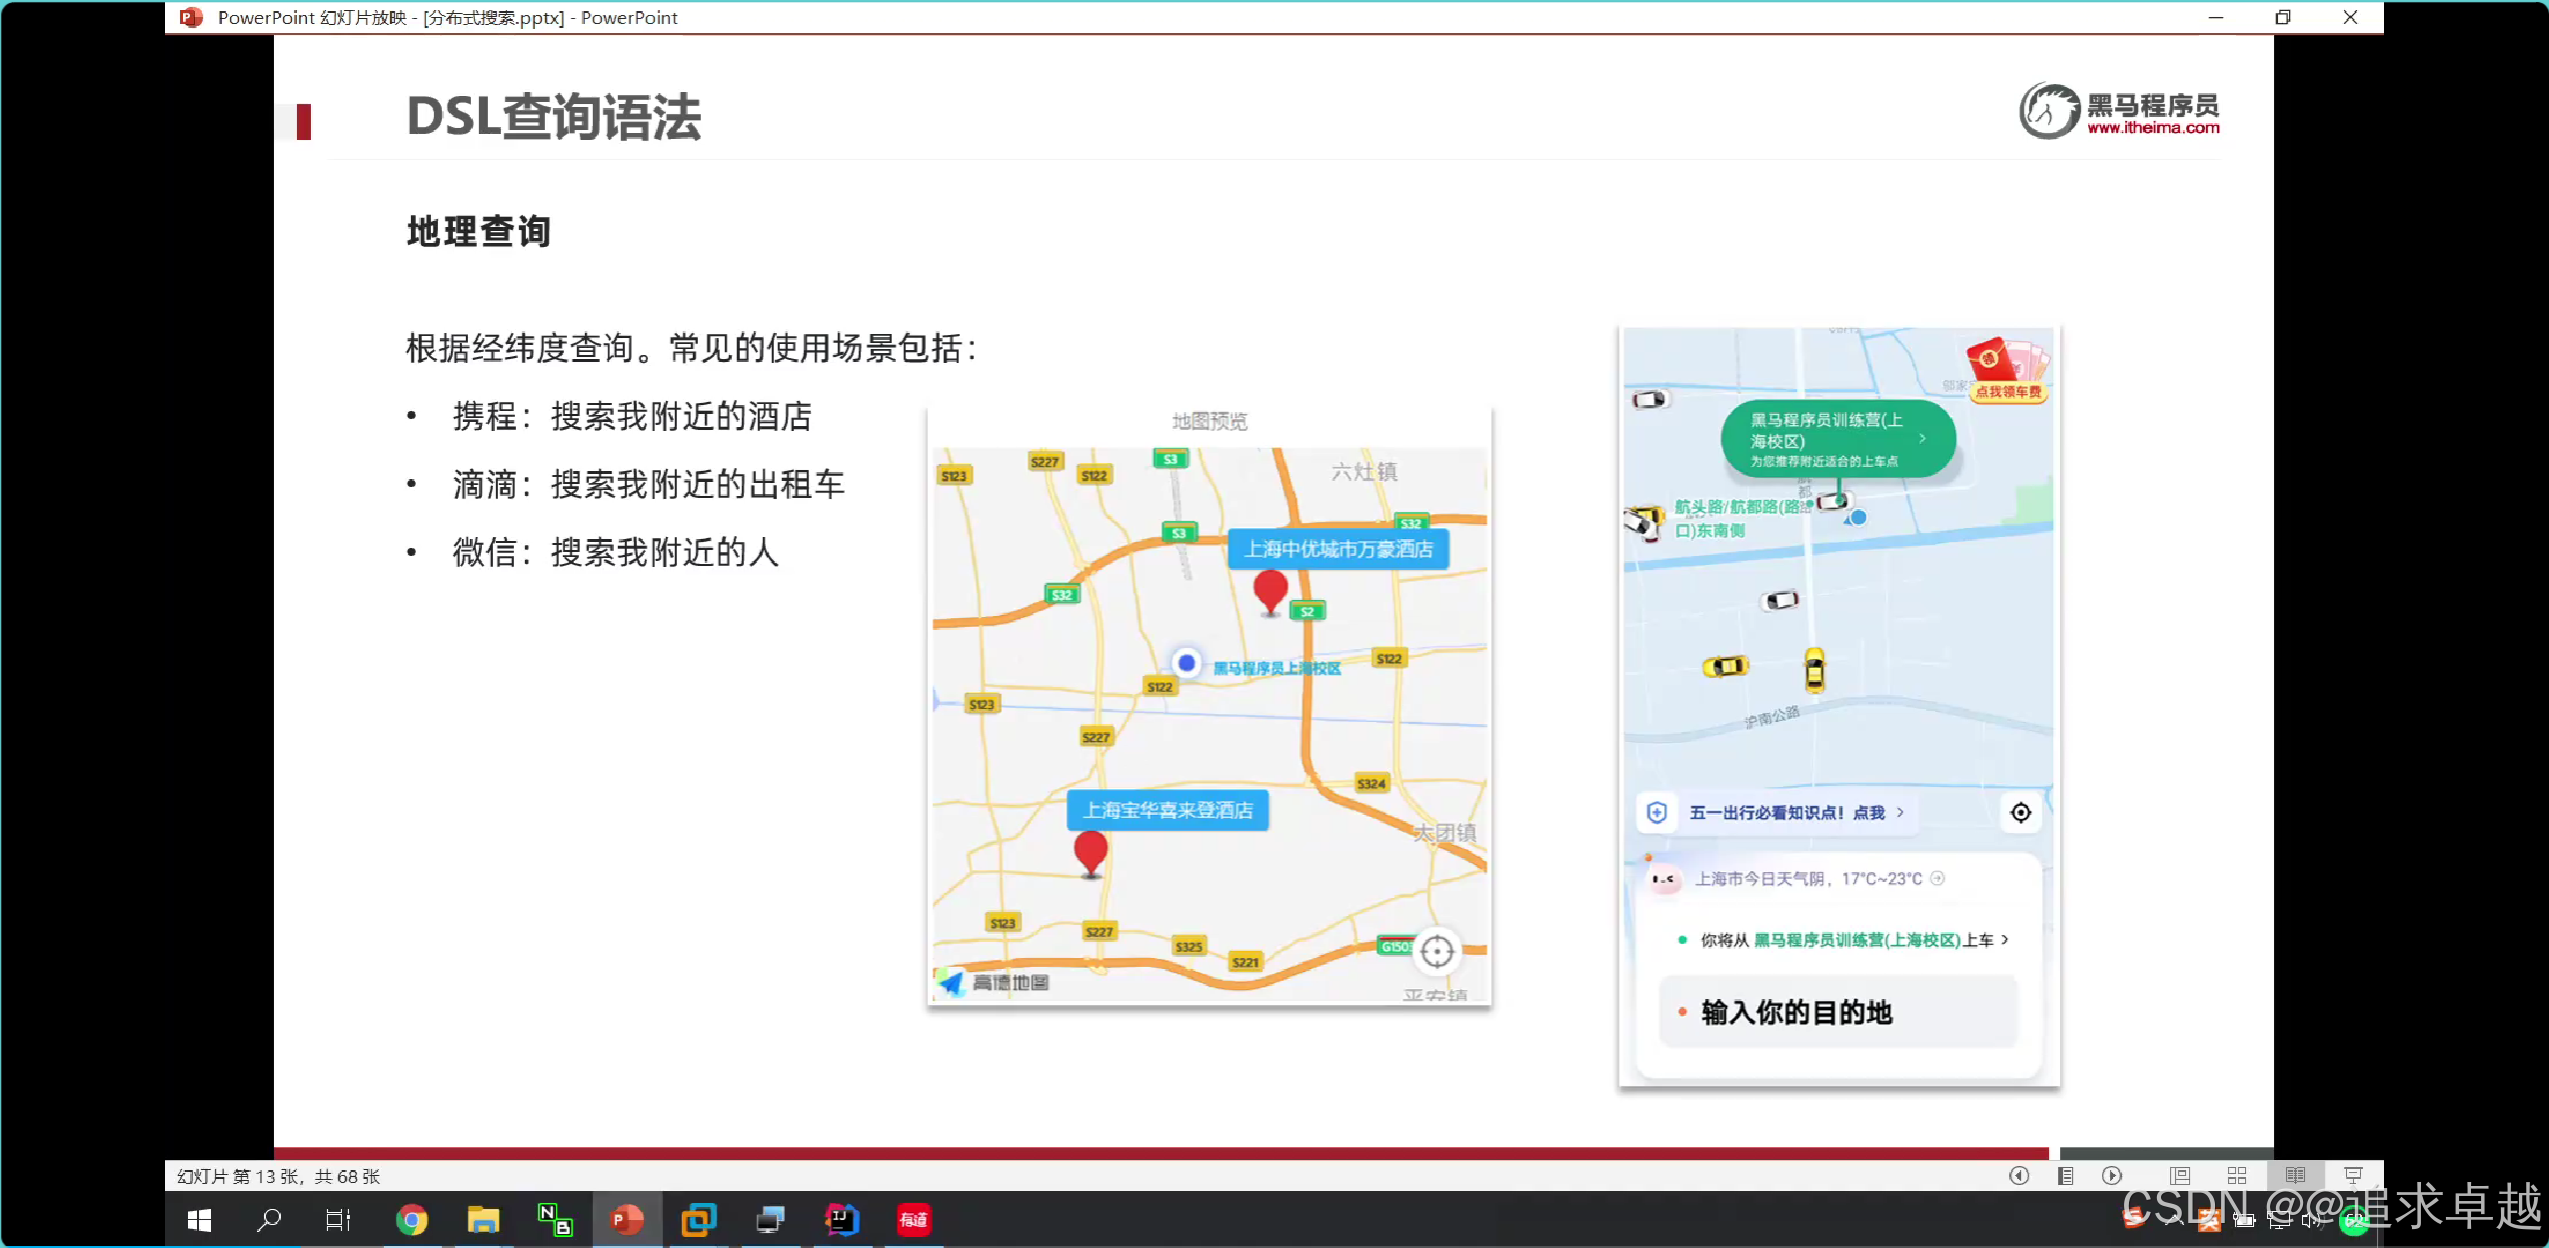Toggle the system volume tray icon

pyautogui.click(x=2311, y=1220)
